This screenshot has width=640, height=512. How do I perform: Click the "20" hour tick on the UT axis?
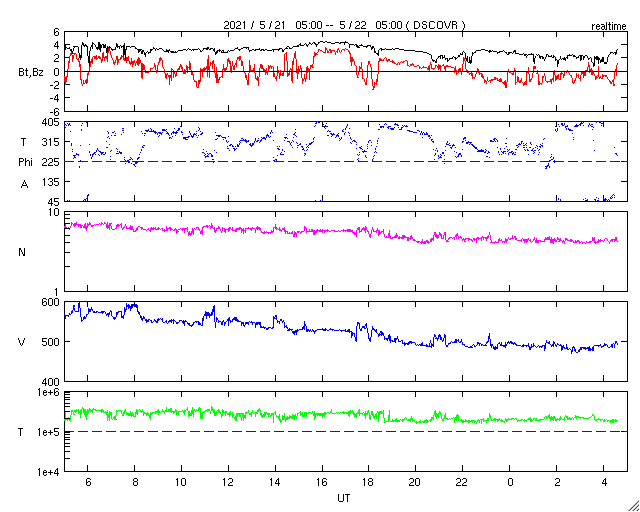416,483
